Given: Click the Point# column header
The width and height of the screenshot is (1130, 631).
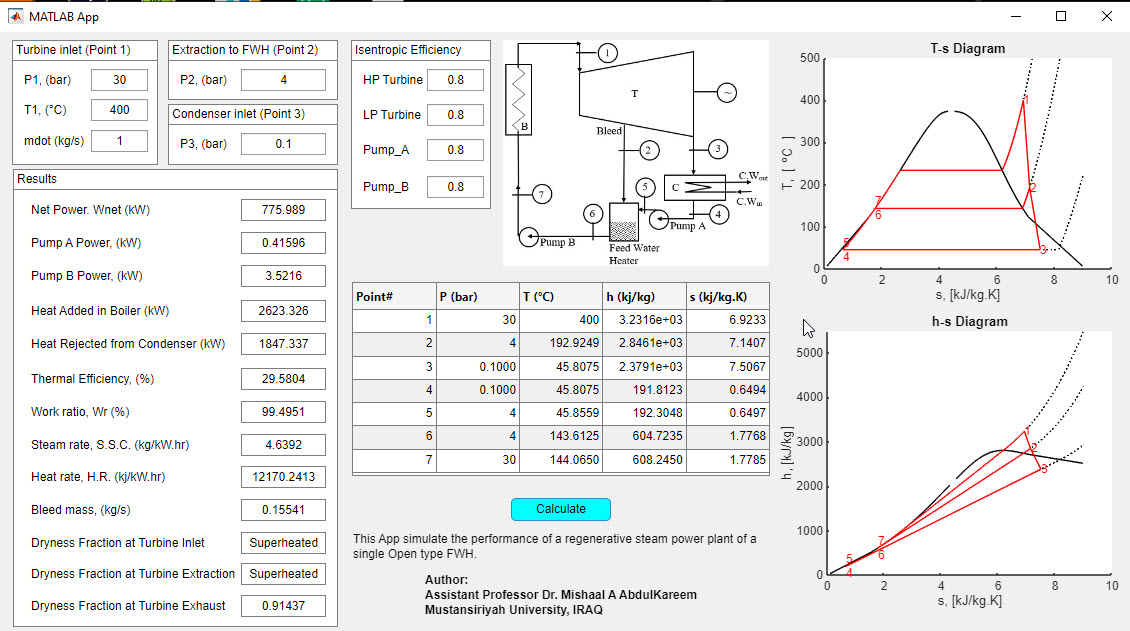Looking at the screenshot, I should pos(394,297).
